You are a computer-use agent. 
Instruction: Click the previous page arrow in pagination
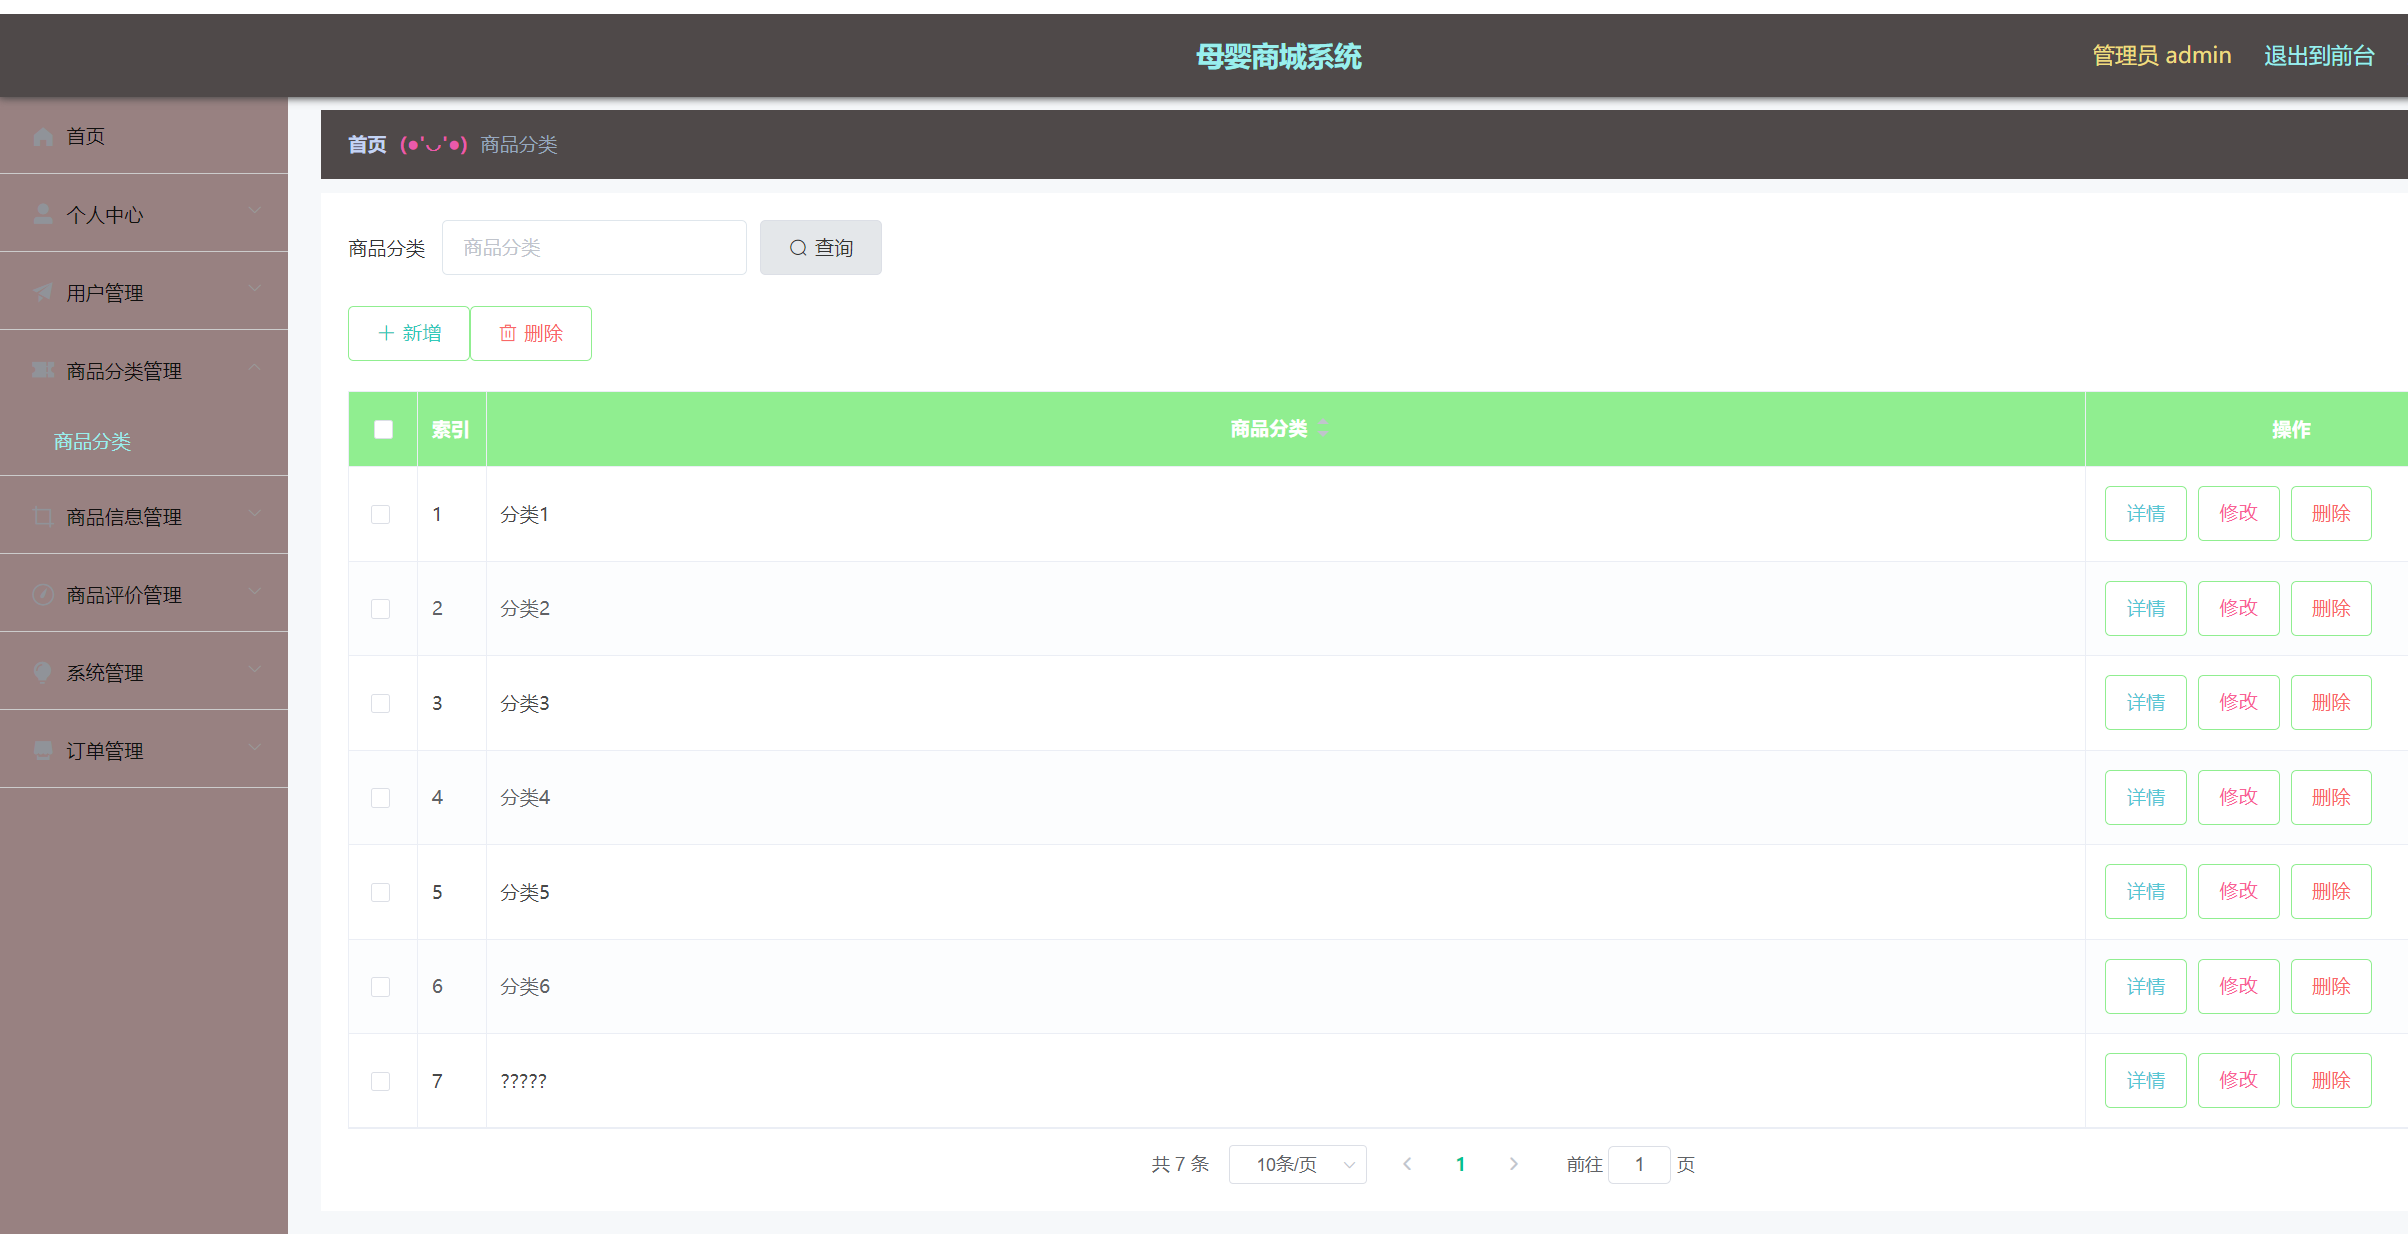1407,1164
